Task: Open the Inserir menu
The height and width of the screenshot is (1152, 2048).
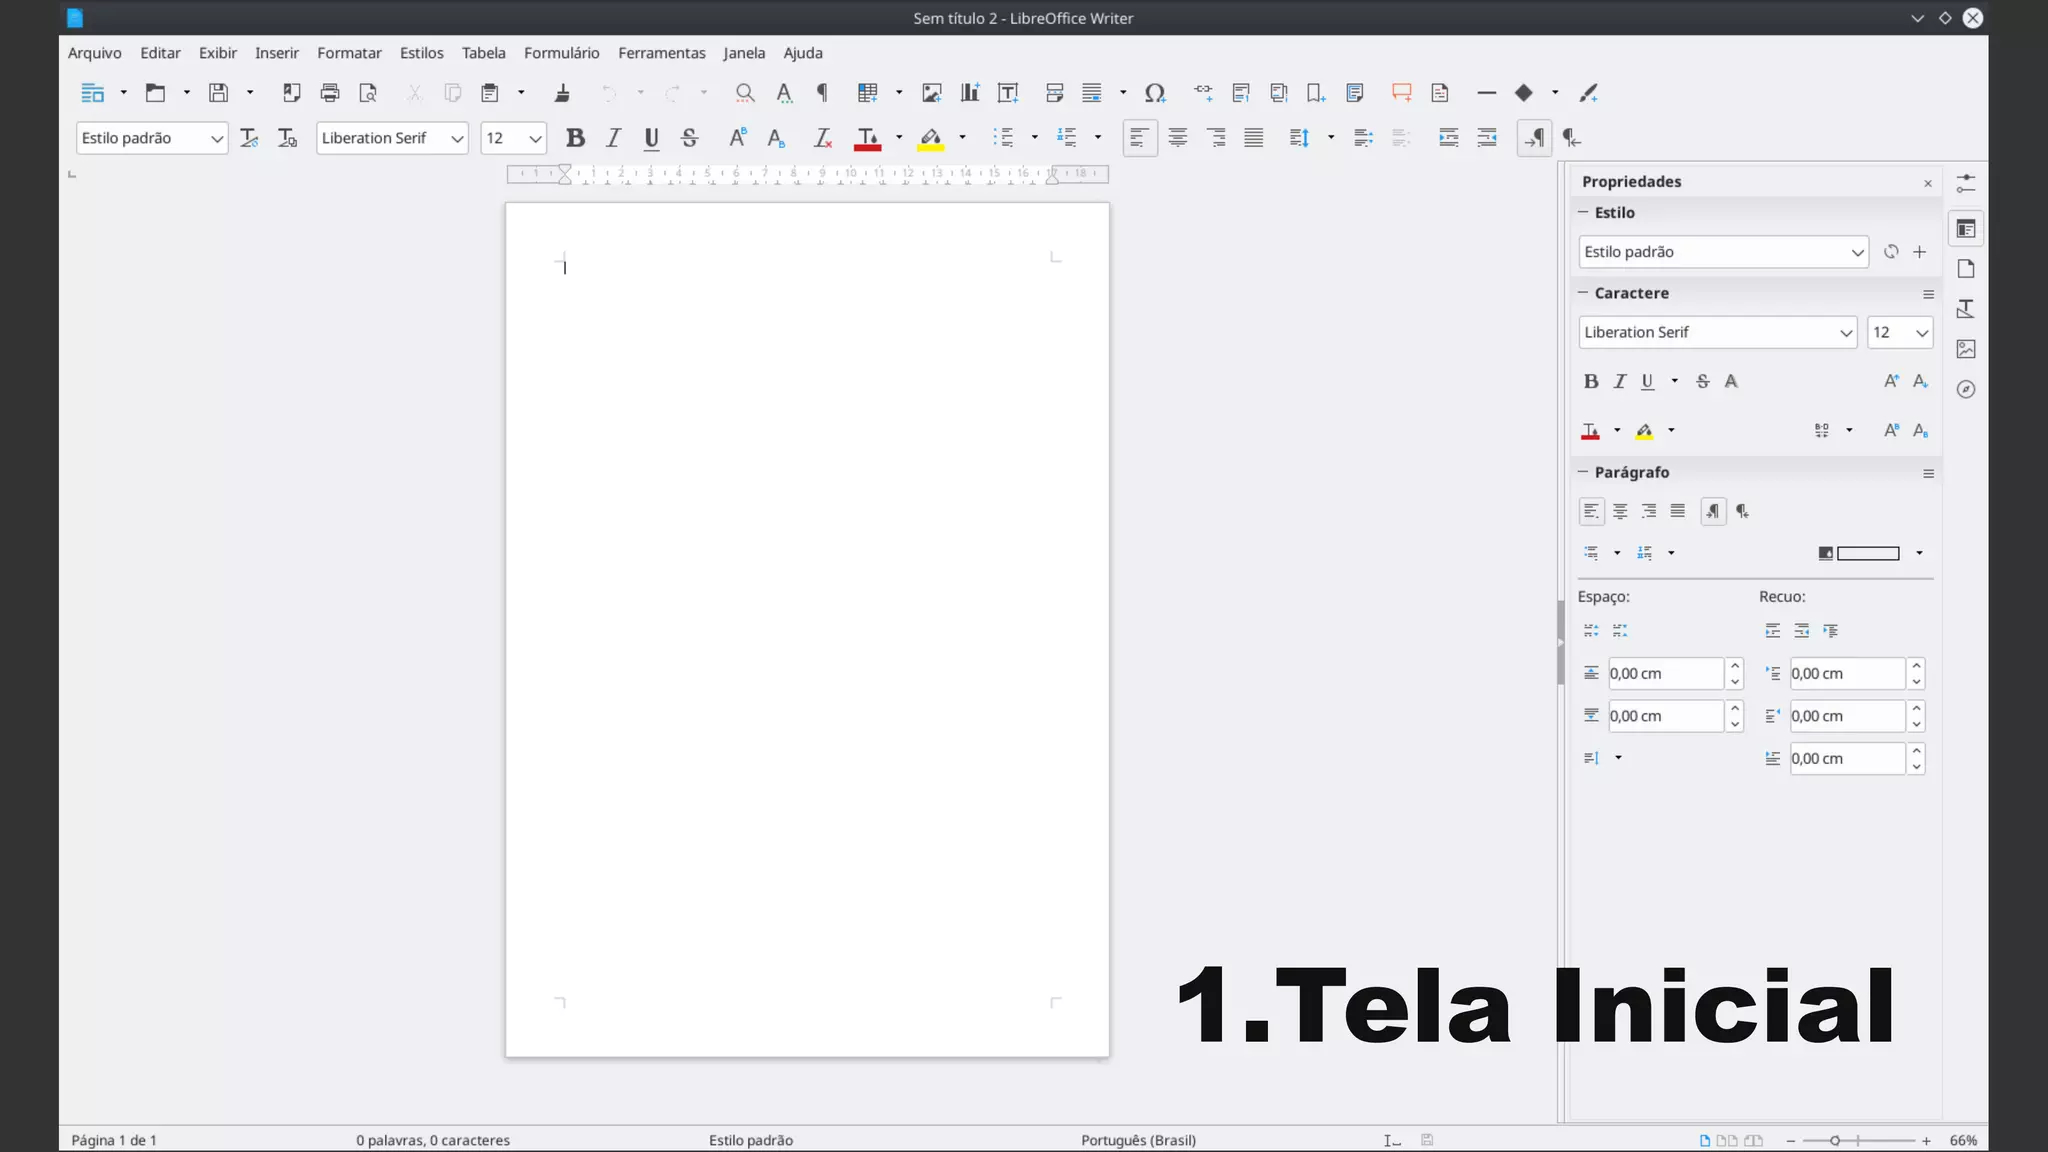Action: [277, 53]
